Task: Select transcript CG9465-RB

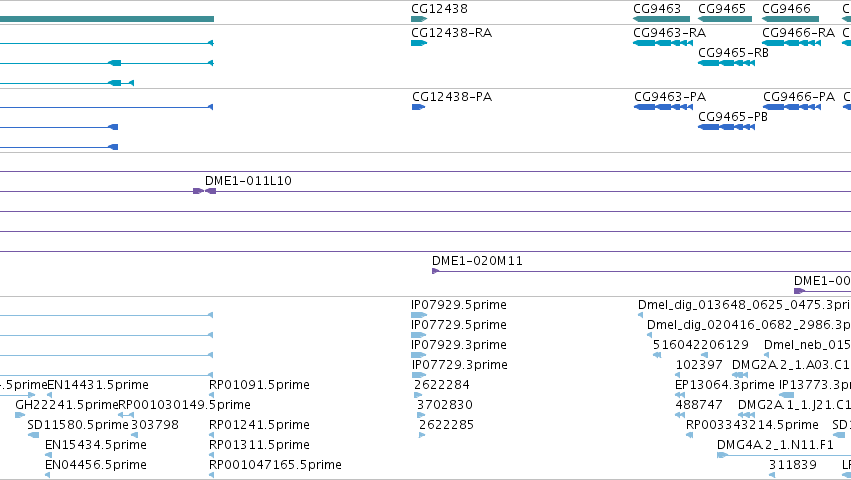Action: coord(726,63)
